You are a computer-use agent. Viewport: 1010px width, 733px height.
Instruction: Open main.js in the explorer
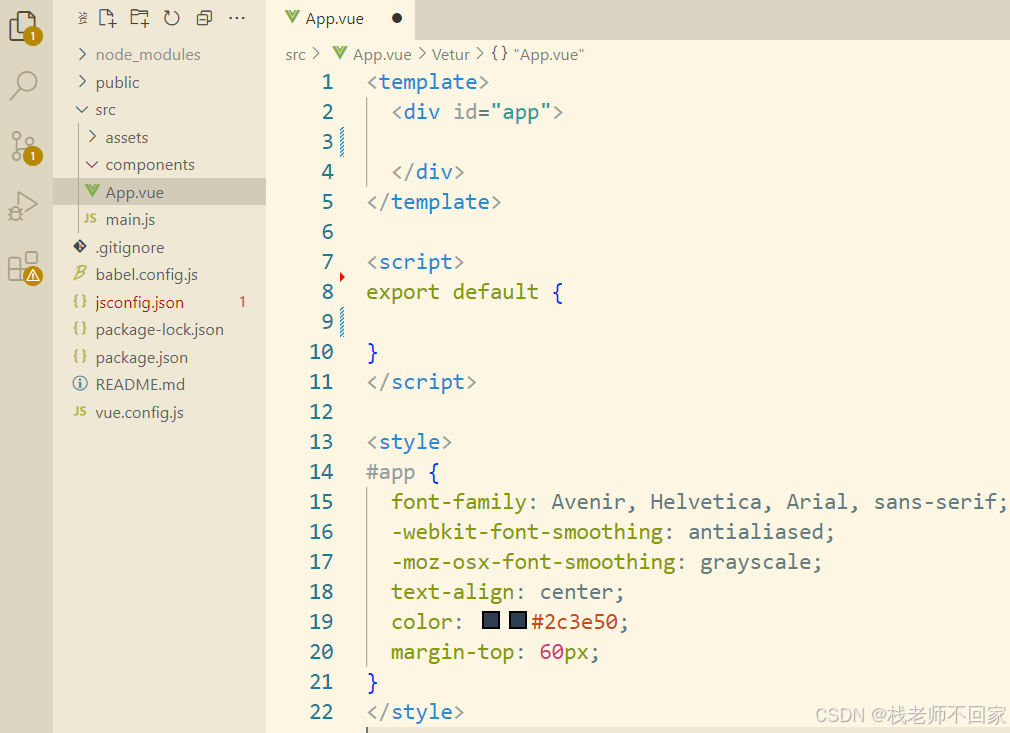tap(130, 220)
